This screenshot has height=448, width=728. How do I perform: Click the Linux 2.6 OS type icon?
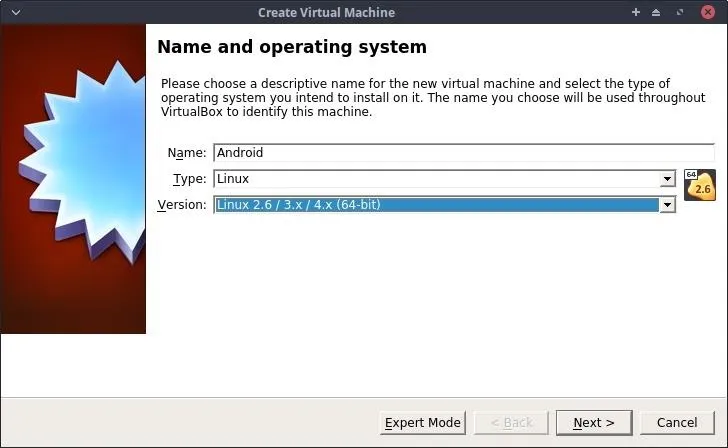[700, 185]
